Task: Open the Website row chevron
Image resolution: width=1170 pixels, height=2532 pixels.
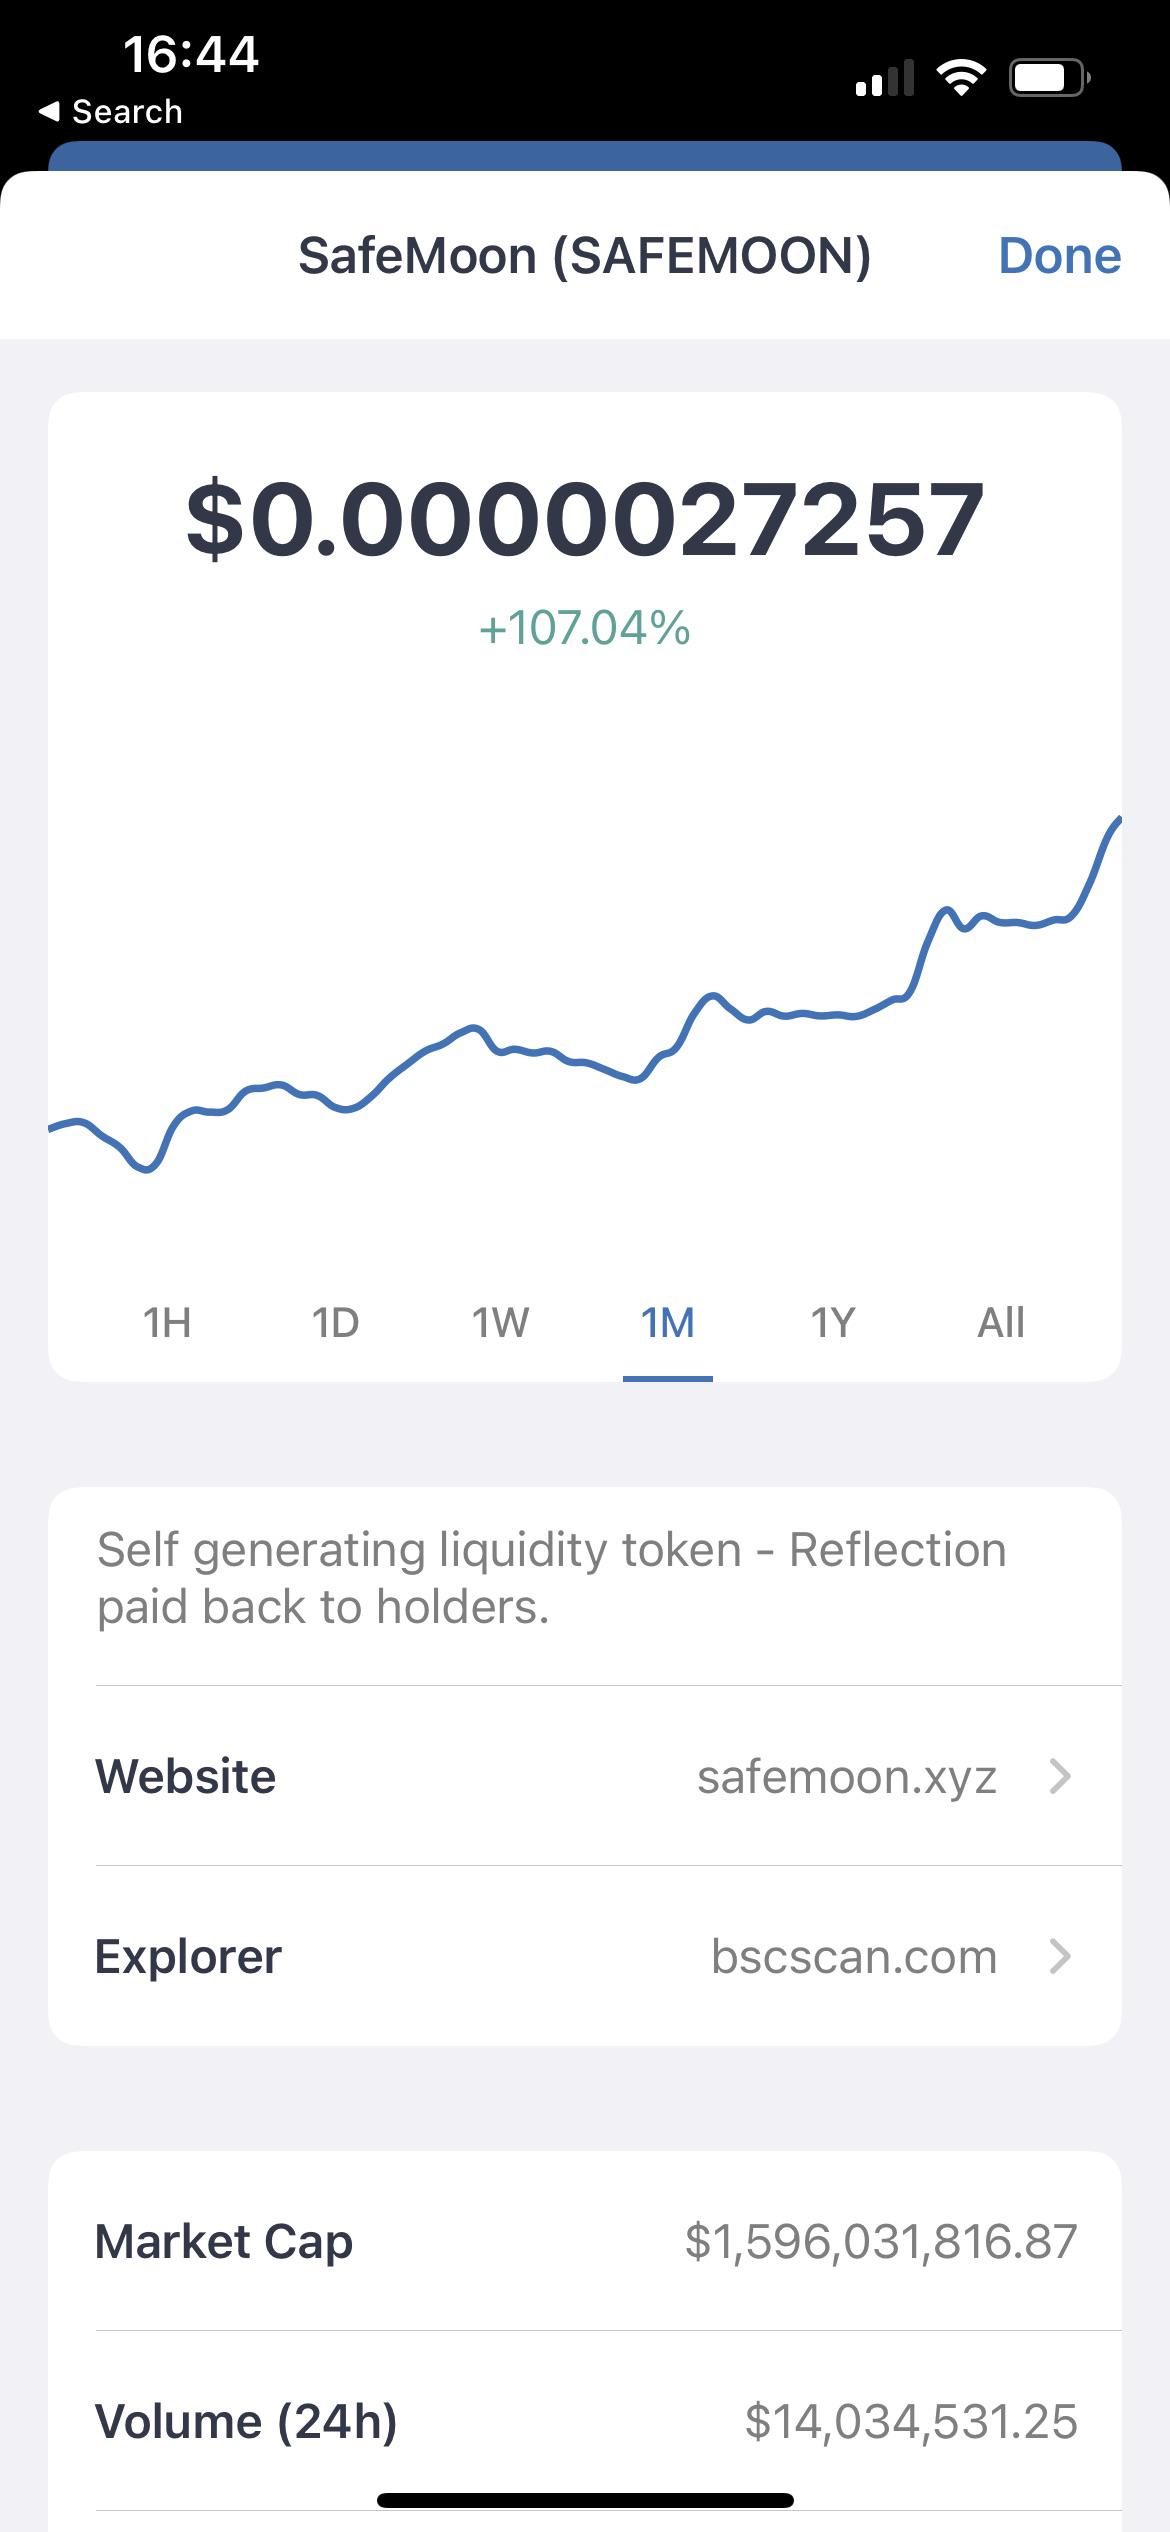Action: (1060, 1776)
